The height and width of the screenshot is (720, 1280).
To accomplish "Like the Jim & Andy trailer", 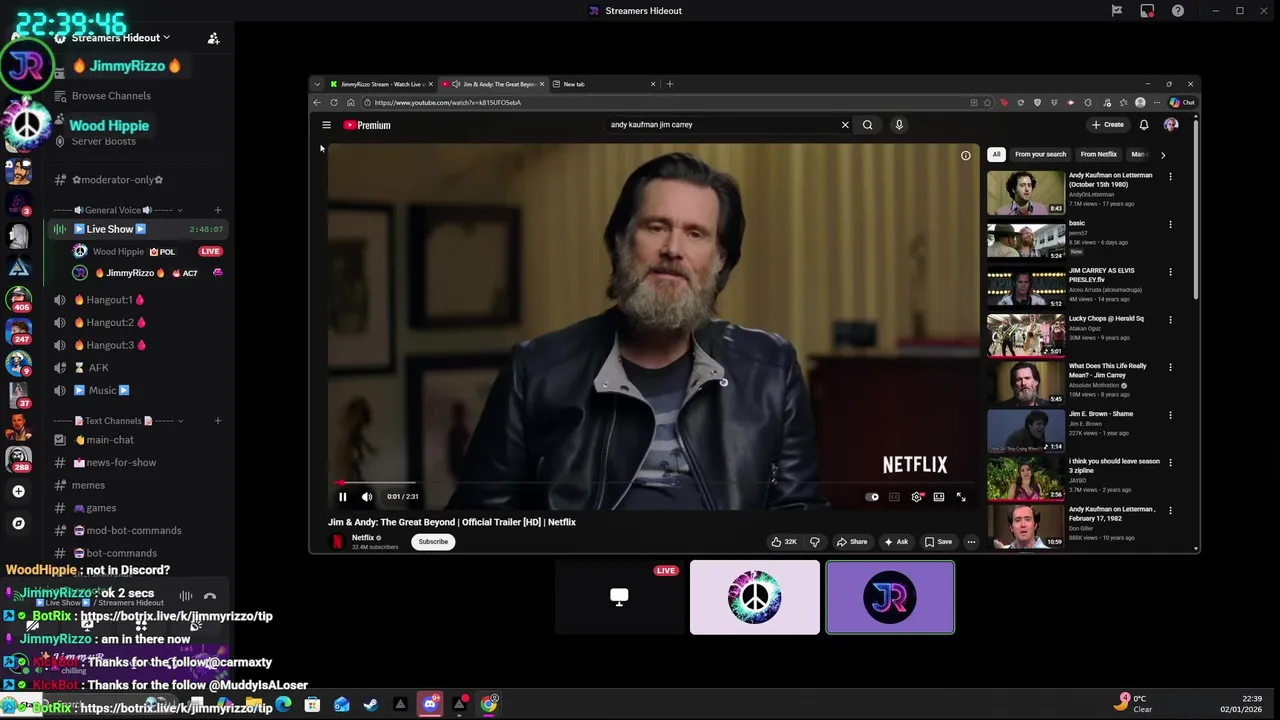I will point(784,542).
